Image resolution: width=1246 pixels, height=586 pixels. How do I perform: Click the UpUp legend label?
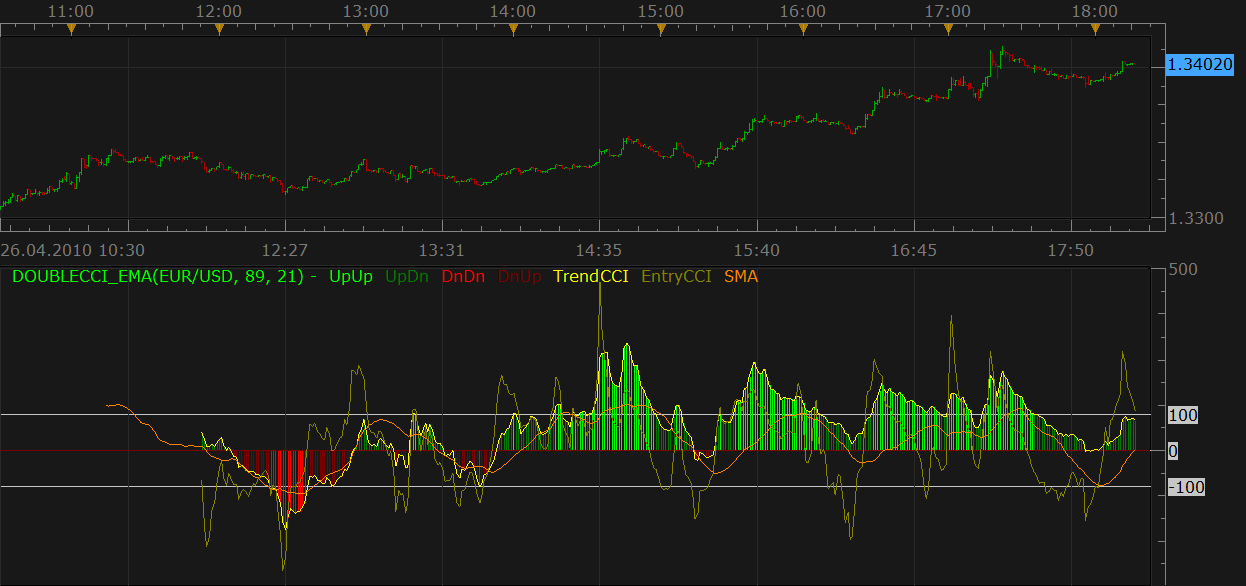coord(352,275)
